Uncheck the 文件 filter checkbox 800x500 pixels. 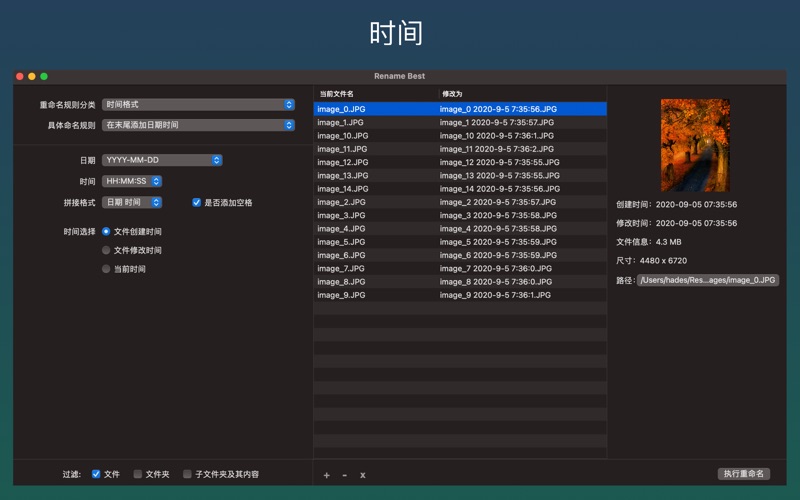pos(96,474)
